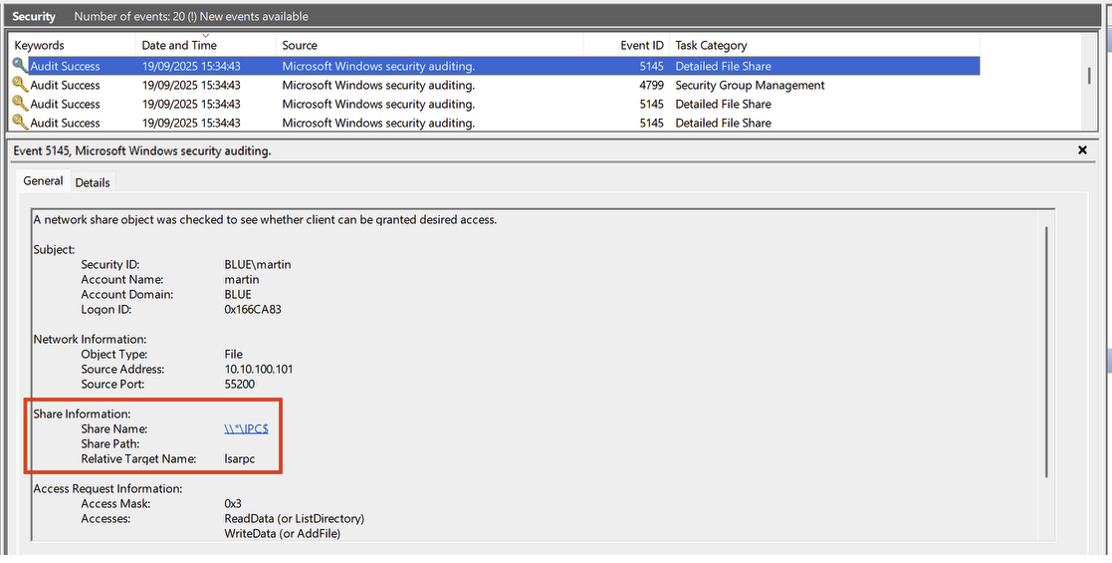Click the event description pane scrollbar
Viewport: 1112px width, 563px height.
[1046, 350]
